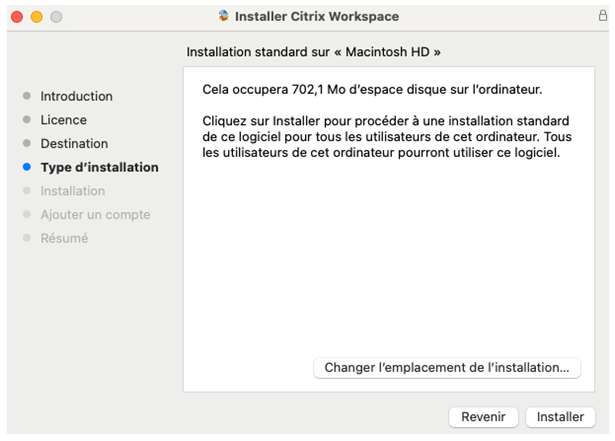This screenshot has width=615, height=441.
Task: Click the Installer button
Action: (560, 417)
